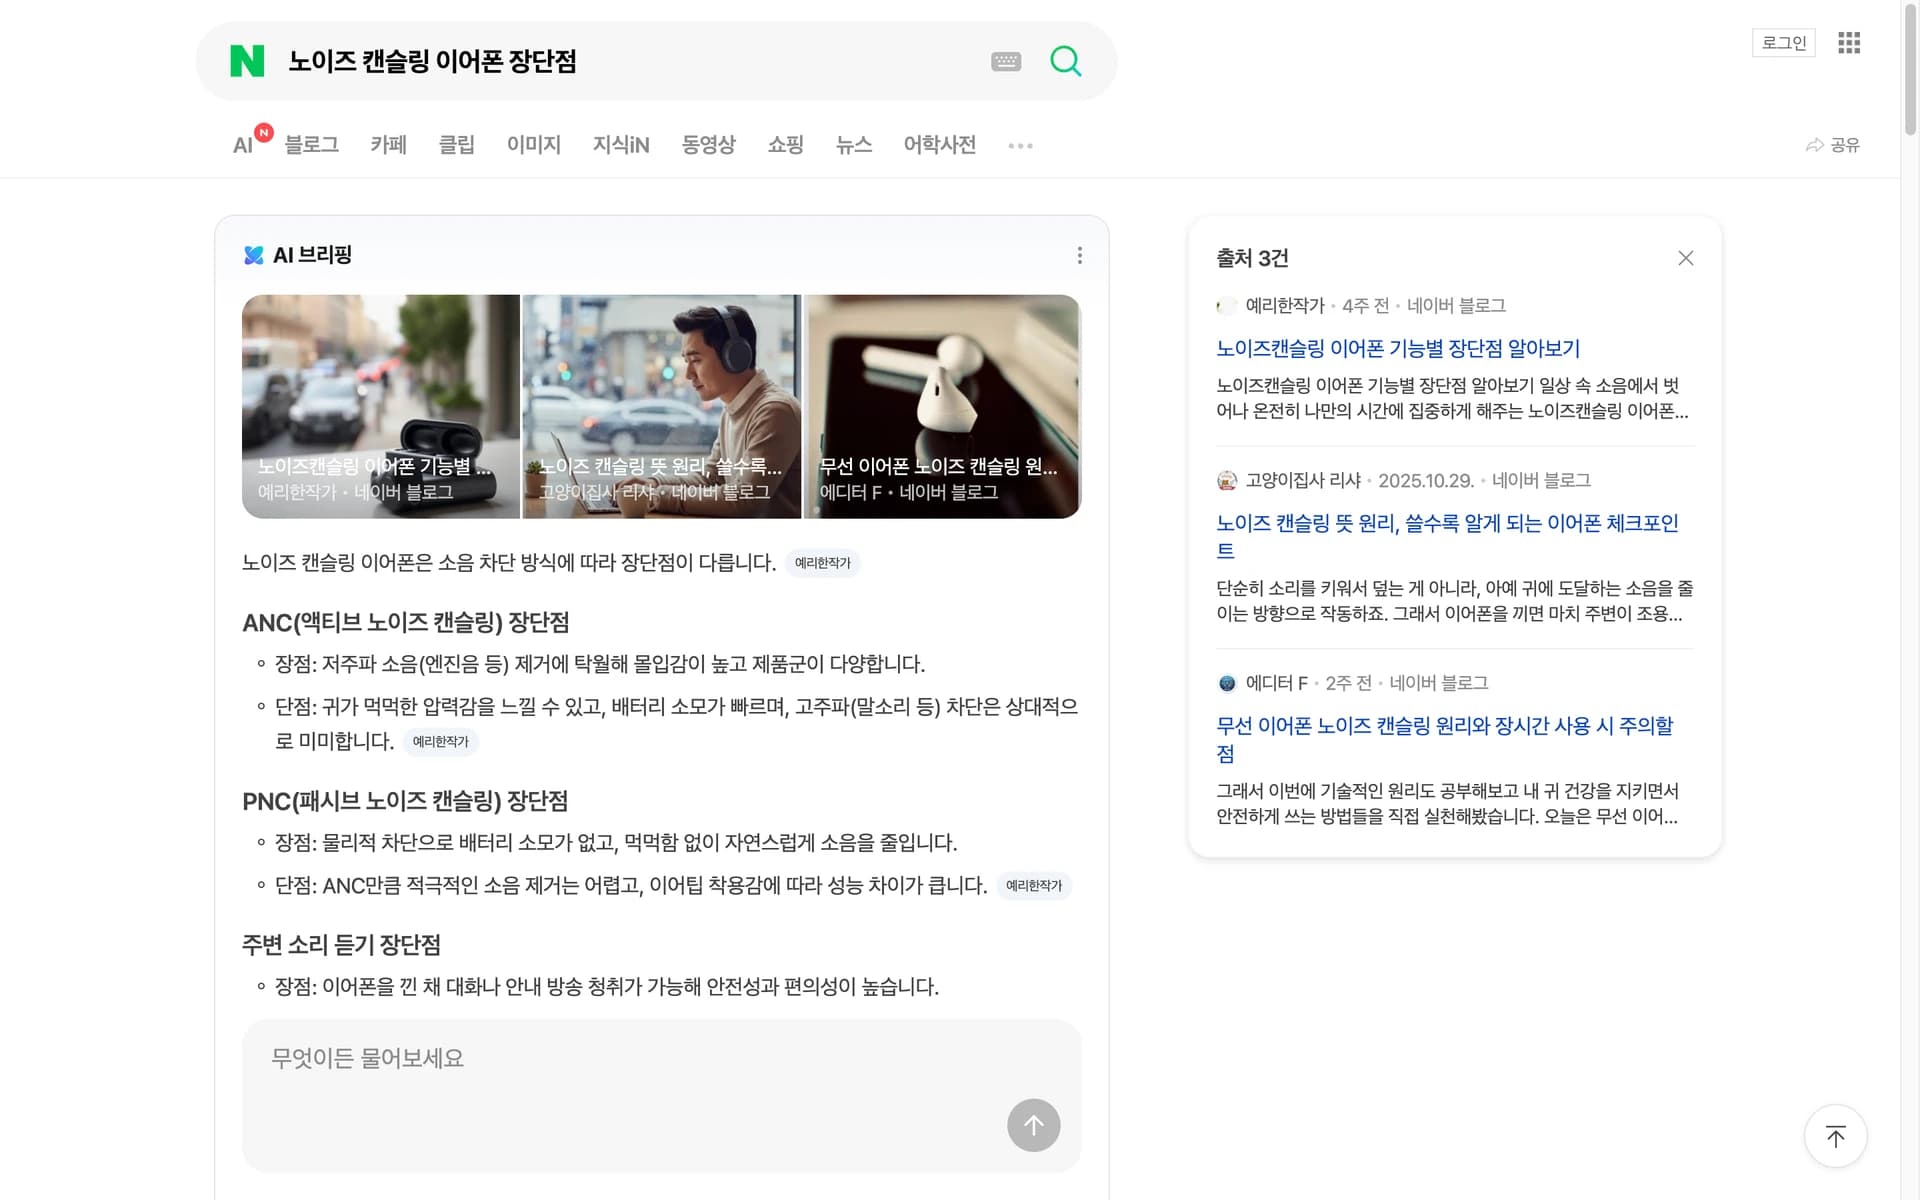This screenshot has width=1920, height=1200.
Task: Click the green magnifier search icon
Action: pyautogui.click(x=1066, y=61)
